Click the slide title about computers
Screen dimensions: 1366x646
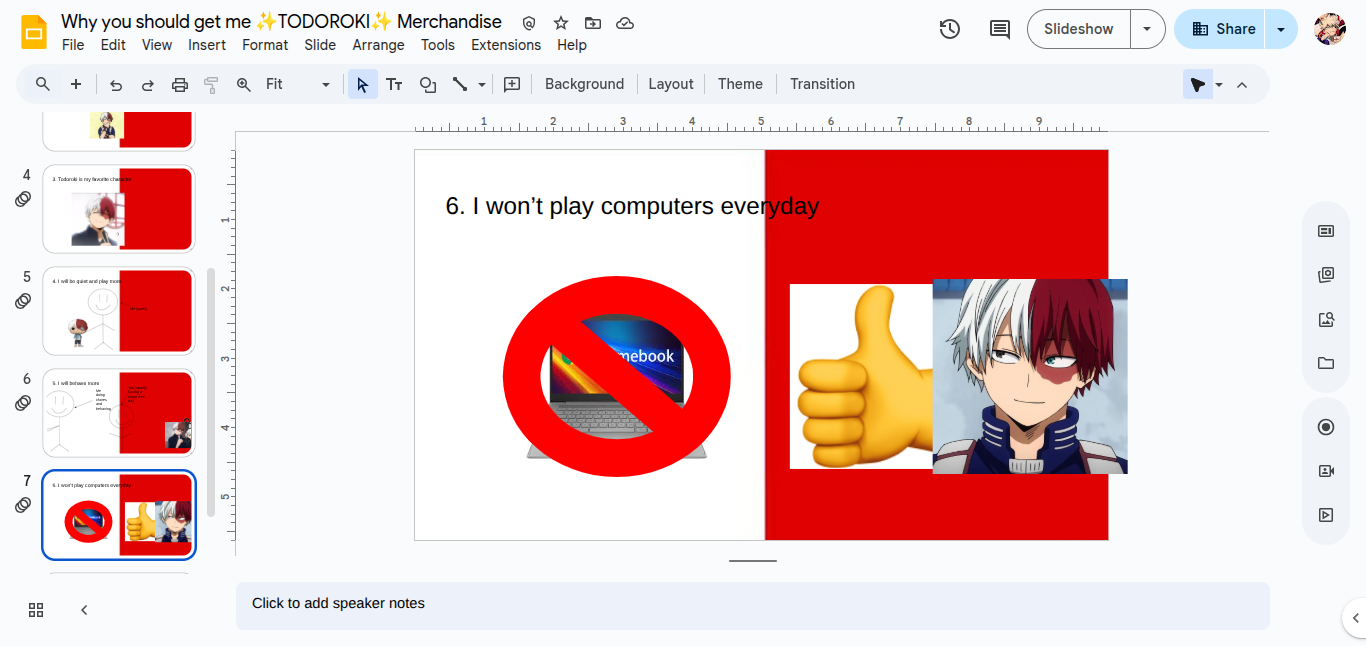tap(632, 206)
